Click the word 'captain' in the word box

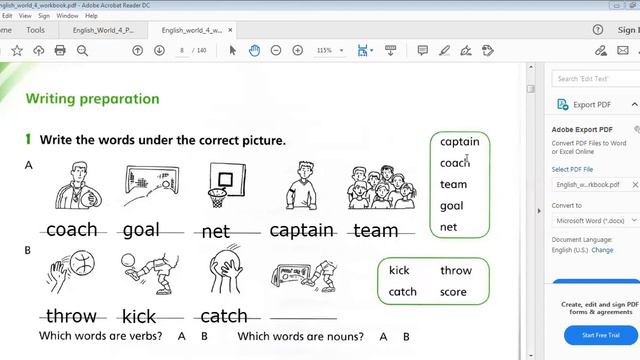pos(460,142)
